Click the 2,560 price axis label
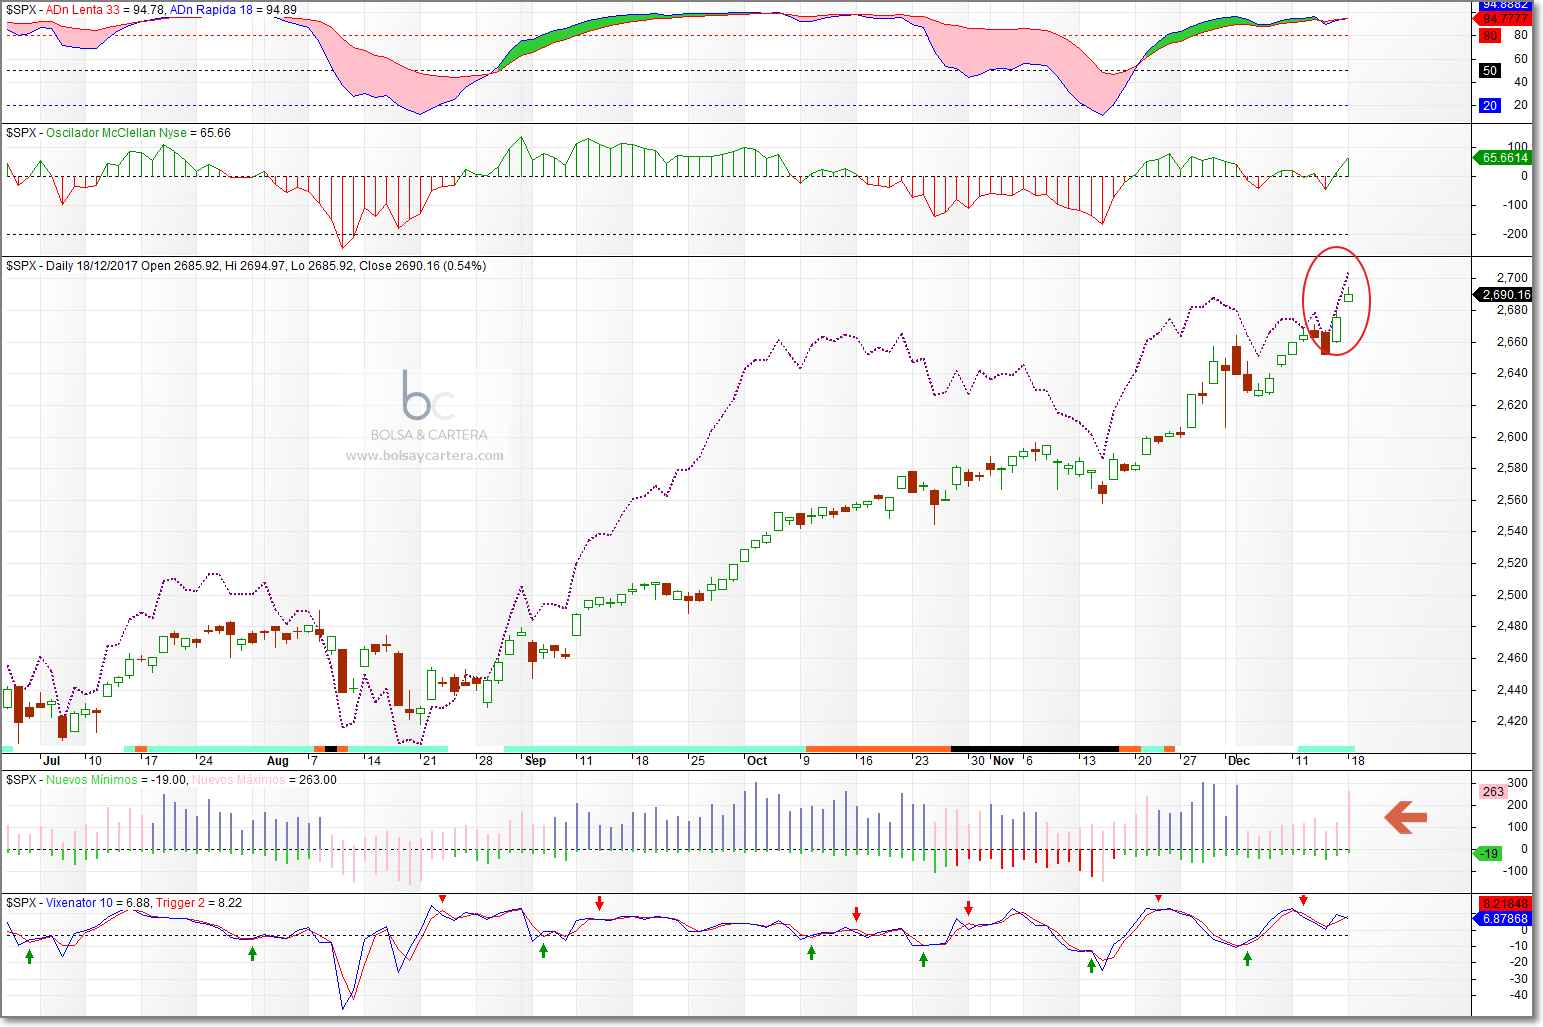 click(x=1512, y=500)
